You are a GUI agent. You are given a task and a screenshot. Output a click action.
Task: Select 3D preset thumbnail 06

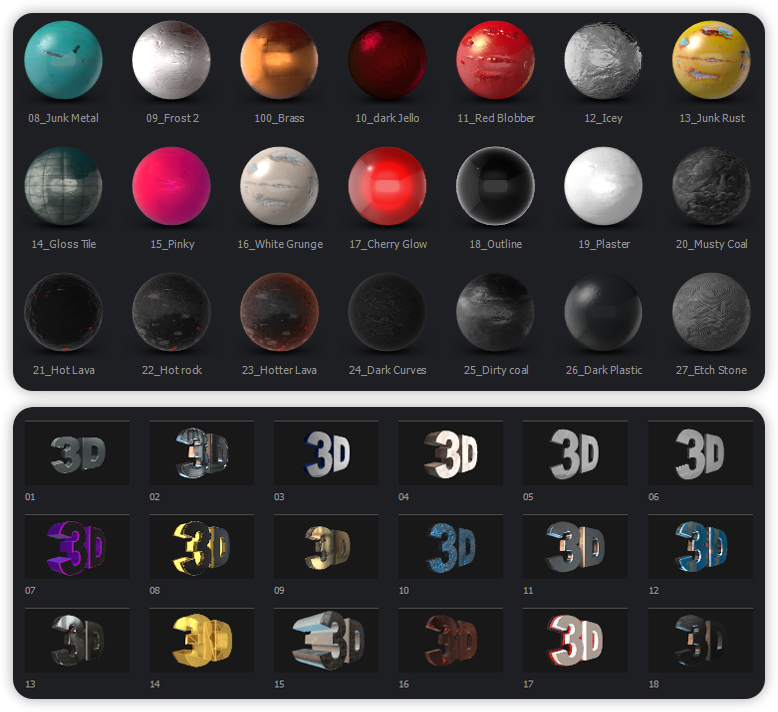(x=701, y=453)
